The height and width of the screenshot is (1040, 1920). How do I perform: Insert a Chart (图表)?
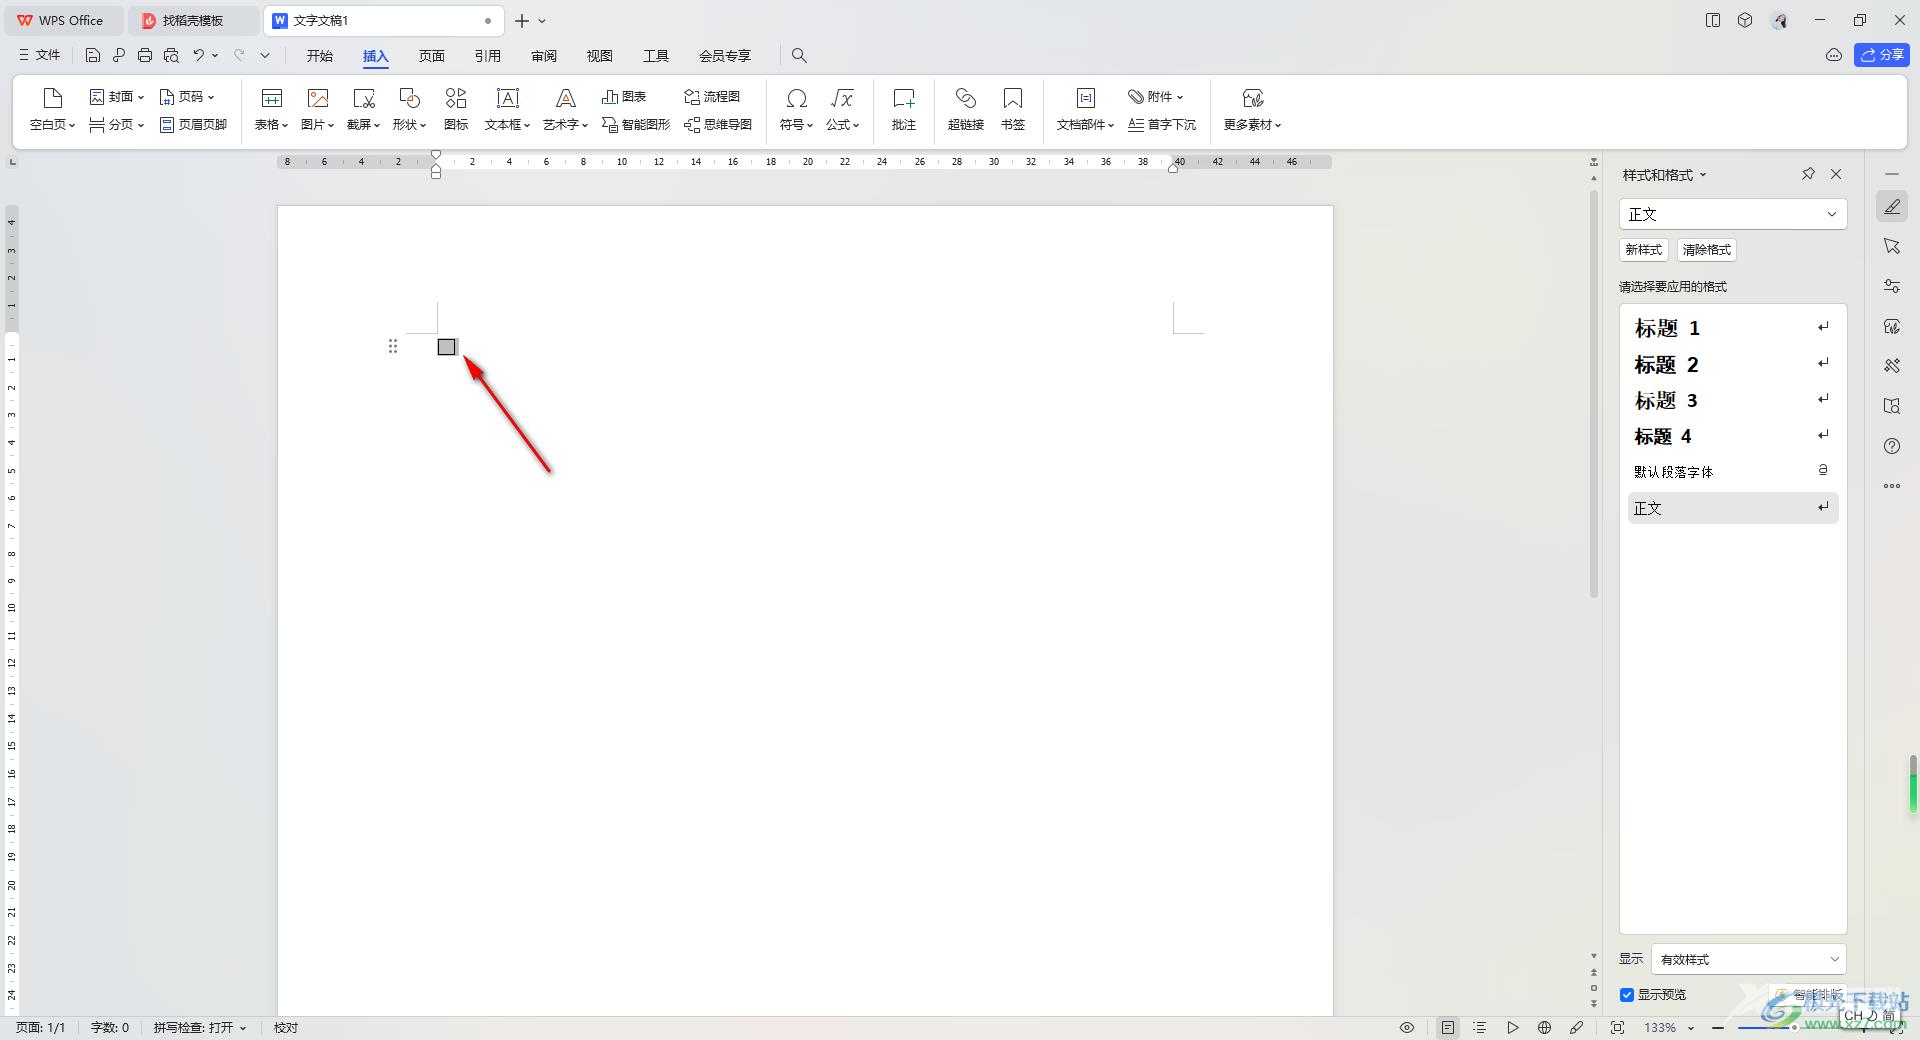coord(624,97)
